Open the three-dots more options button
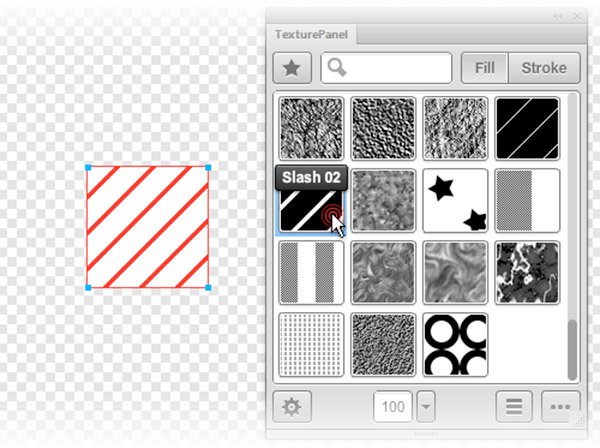 point(561,406)
